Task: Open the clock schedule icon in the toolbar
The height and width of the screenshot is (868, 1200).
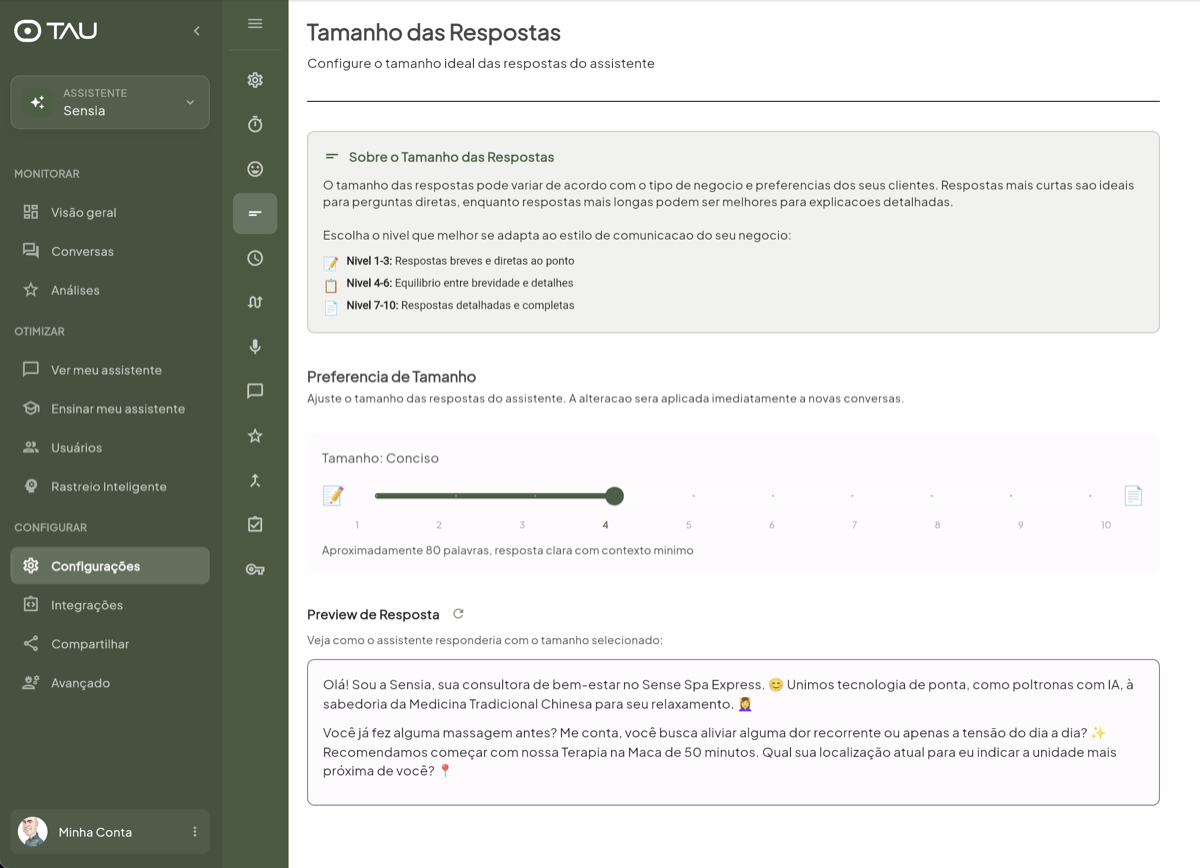Action: pos(255,257)
